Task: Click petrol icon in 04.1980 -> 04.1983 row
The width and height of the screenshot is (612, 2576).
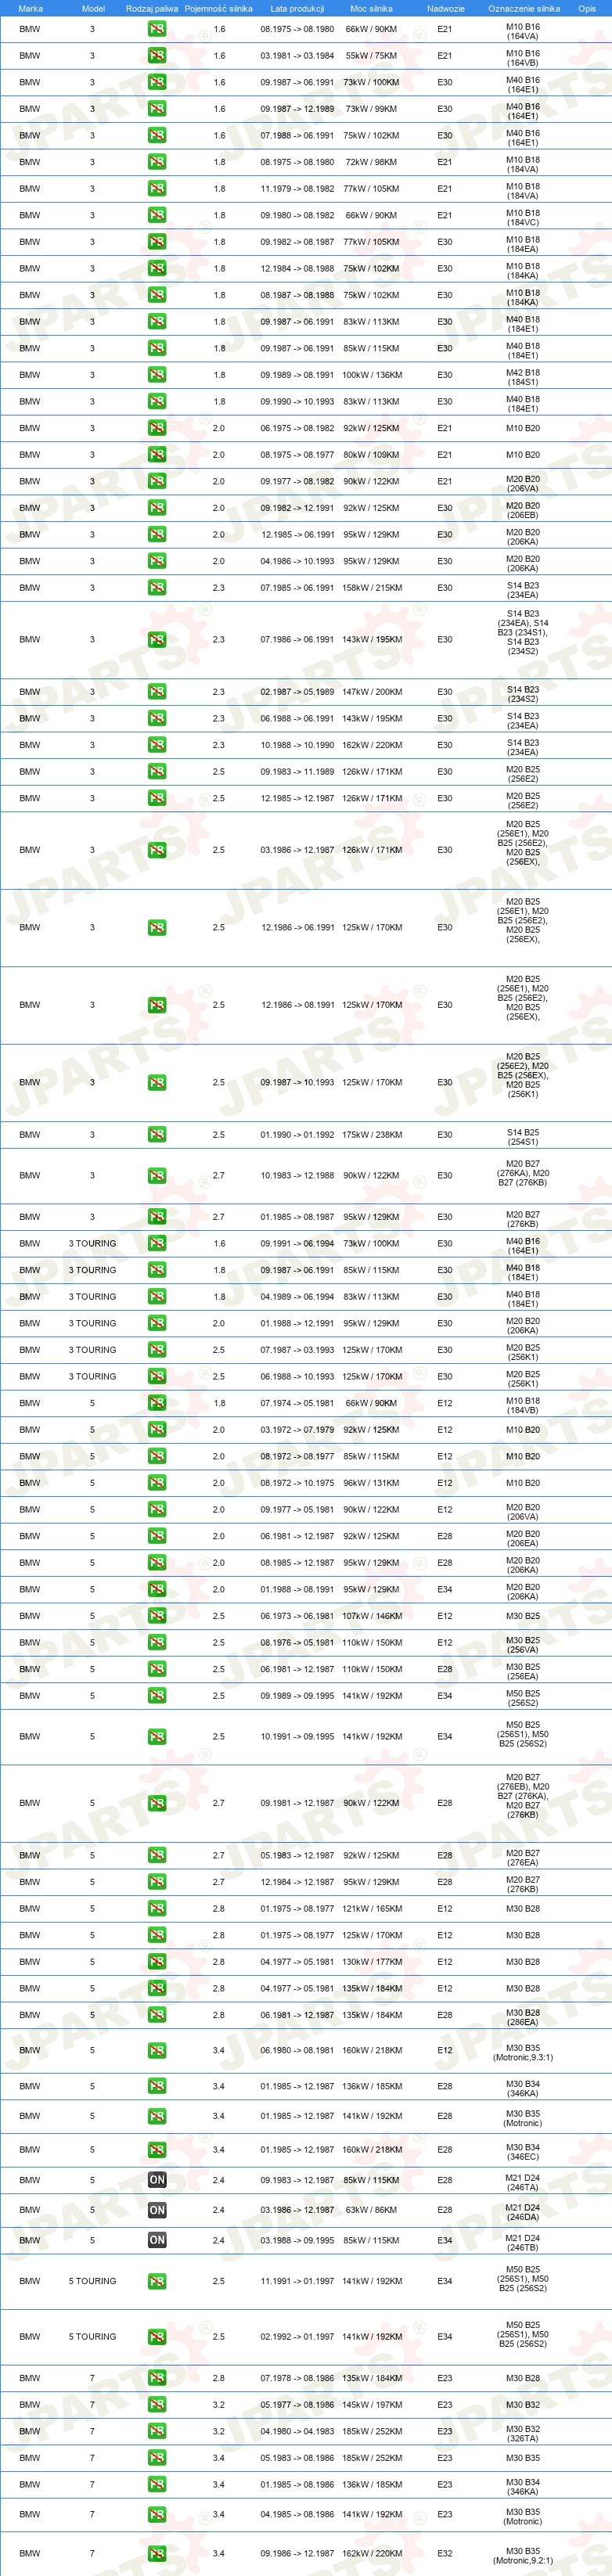Action: point(157,2432)
